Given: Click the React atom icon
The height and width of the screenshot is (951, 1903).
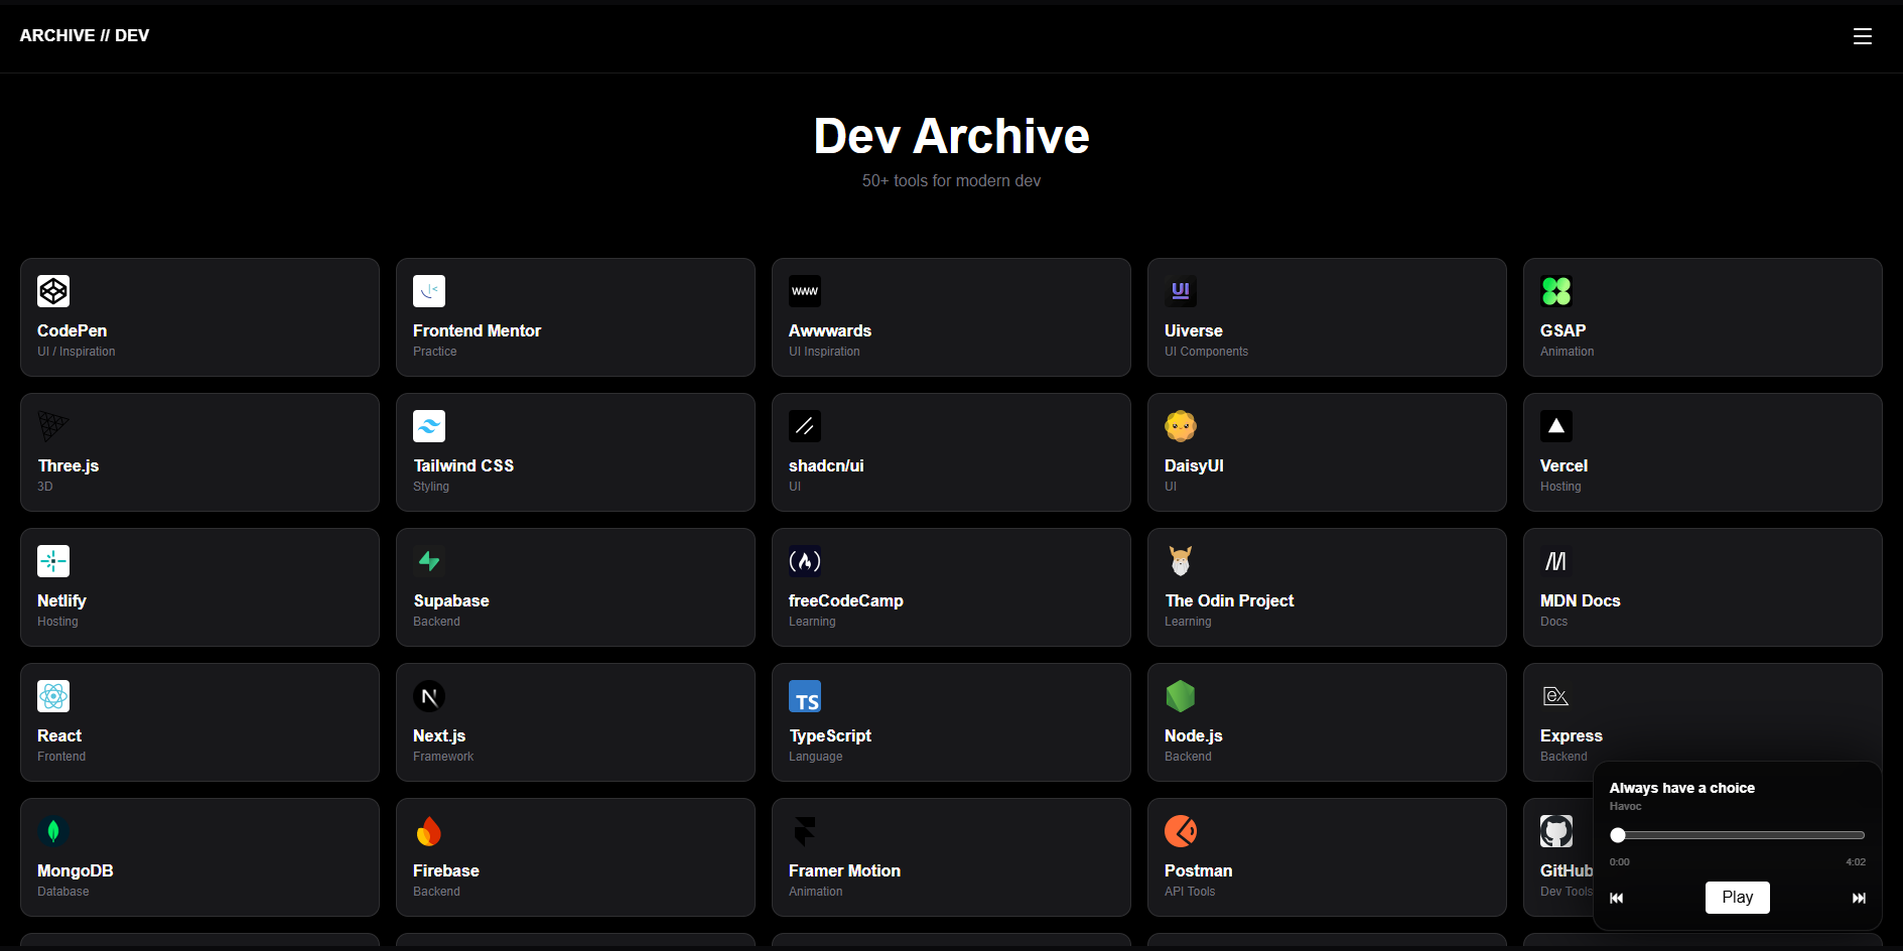Looking at the screenshot, I should (53, 696).
